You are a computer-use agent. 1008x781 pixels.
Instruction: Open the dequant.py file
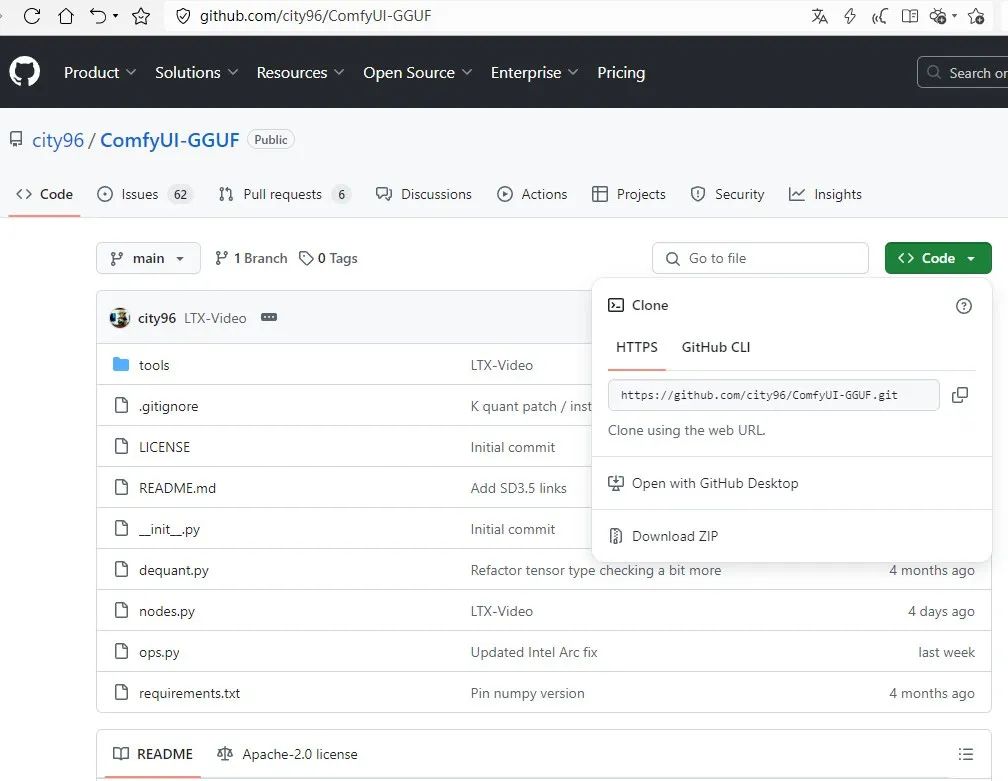pyautogui.click(x=174, y=570)
